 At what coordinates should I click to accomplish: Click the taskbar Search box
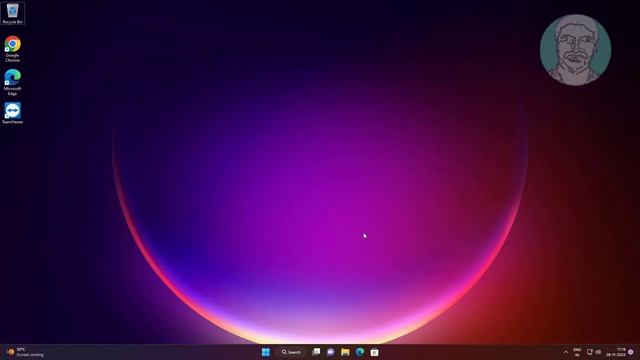pos(291,352)
